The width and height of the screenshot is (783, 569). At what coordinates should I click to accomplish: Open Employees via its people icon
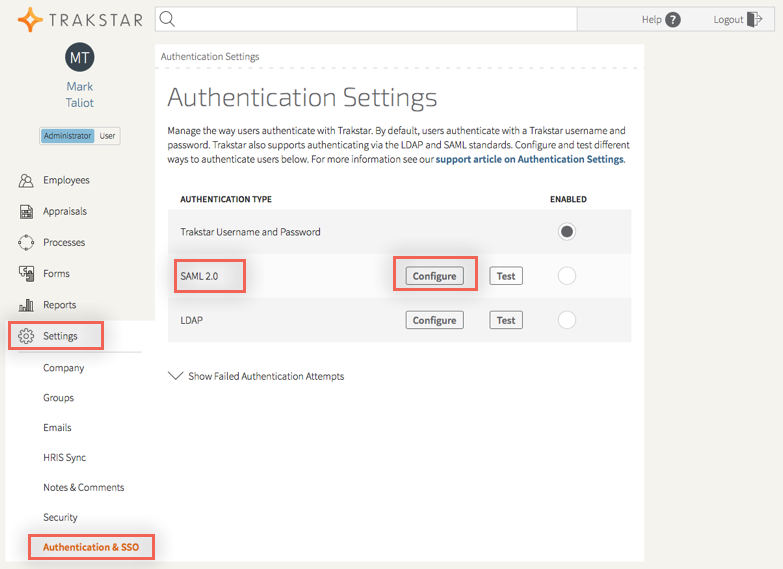27,181
